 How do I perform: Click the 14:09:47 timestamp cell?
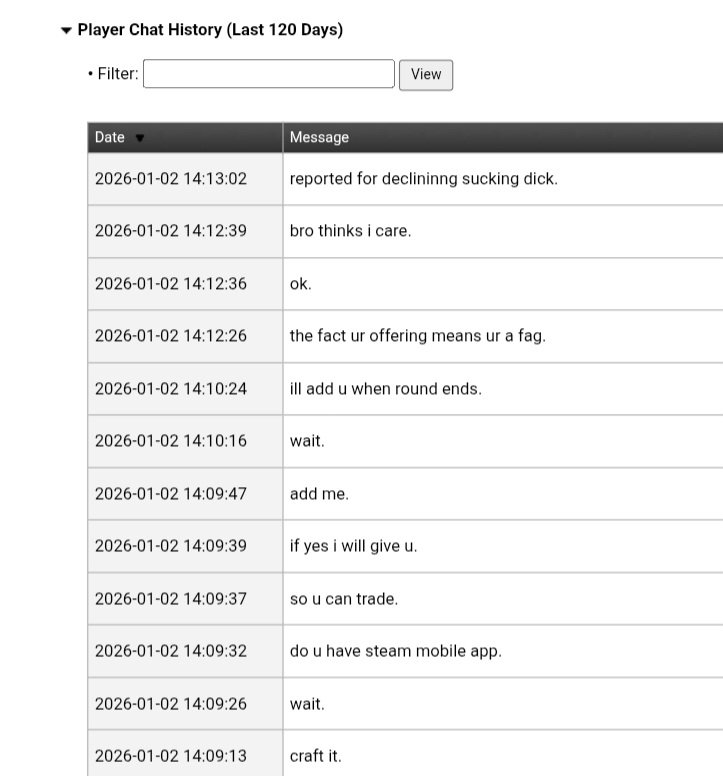[171, 493]
